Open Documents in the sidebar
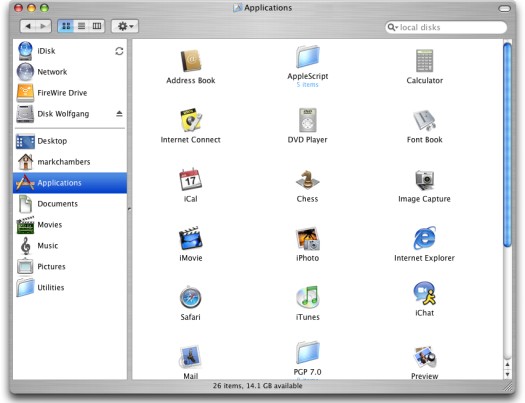This screenshot has width=525, height=403. 70,204
